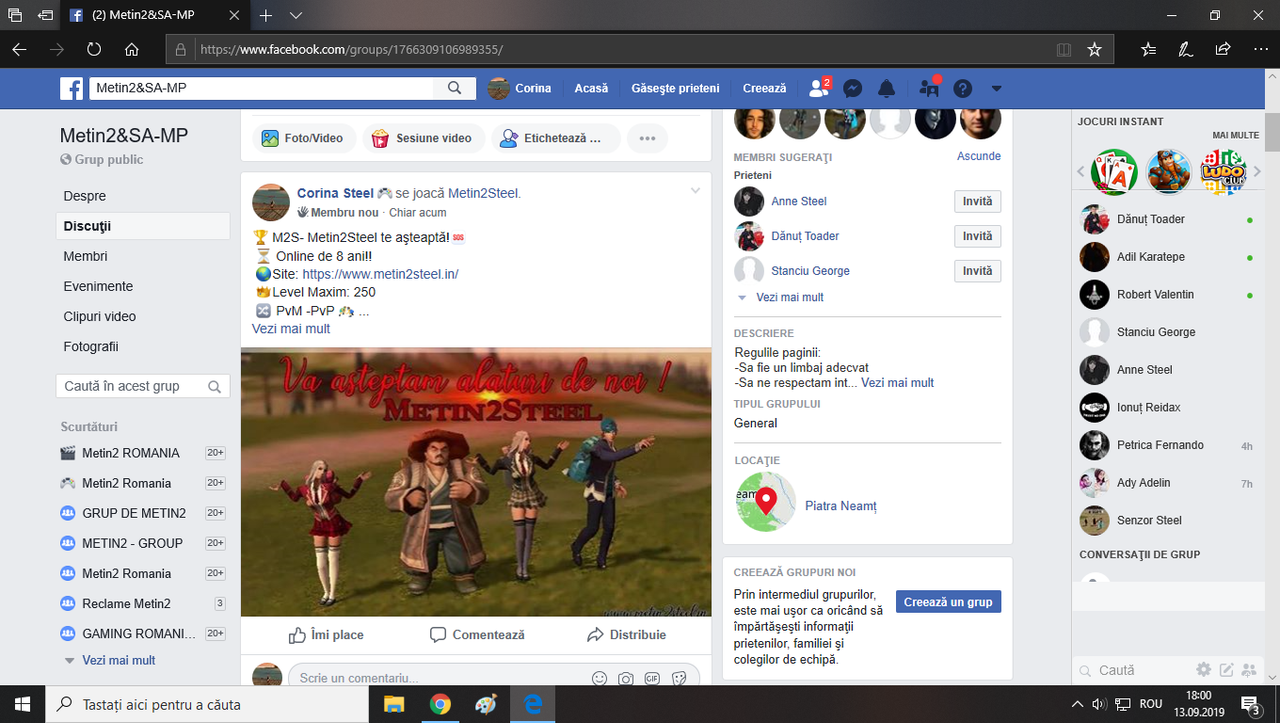Open the Windows action center notifications

pos(1251,704)
